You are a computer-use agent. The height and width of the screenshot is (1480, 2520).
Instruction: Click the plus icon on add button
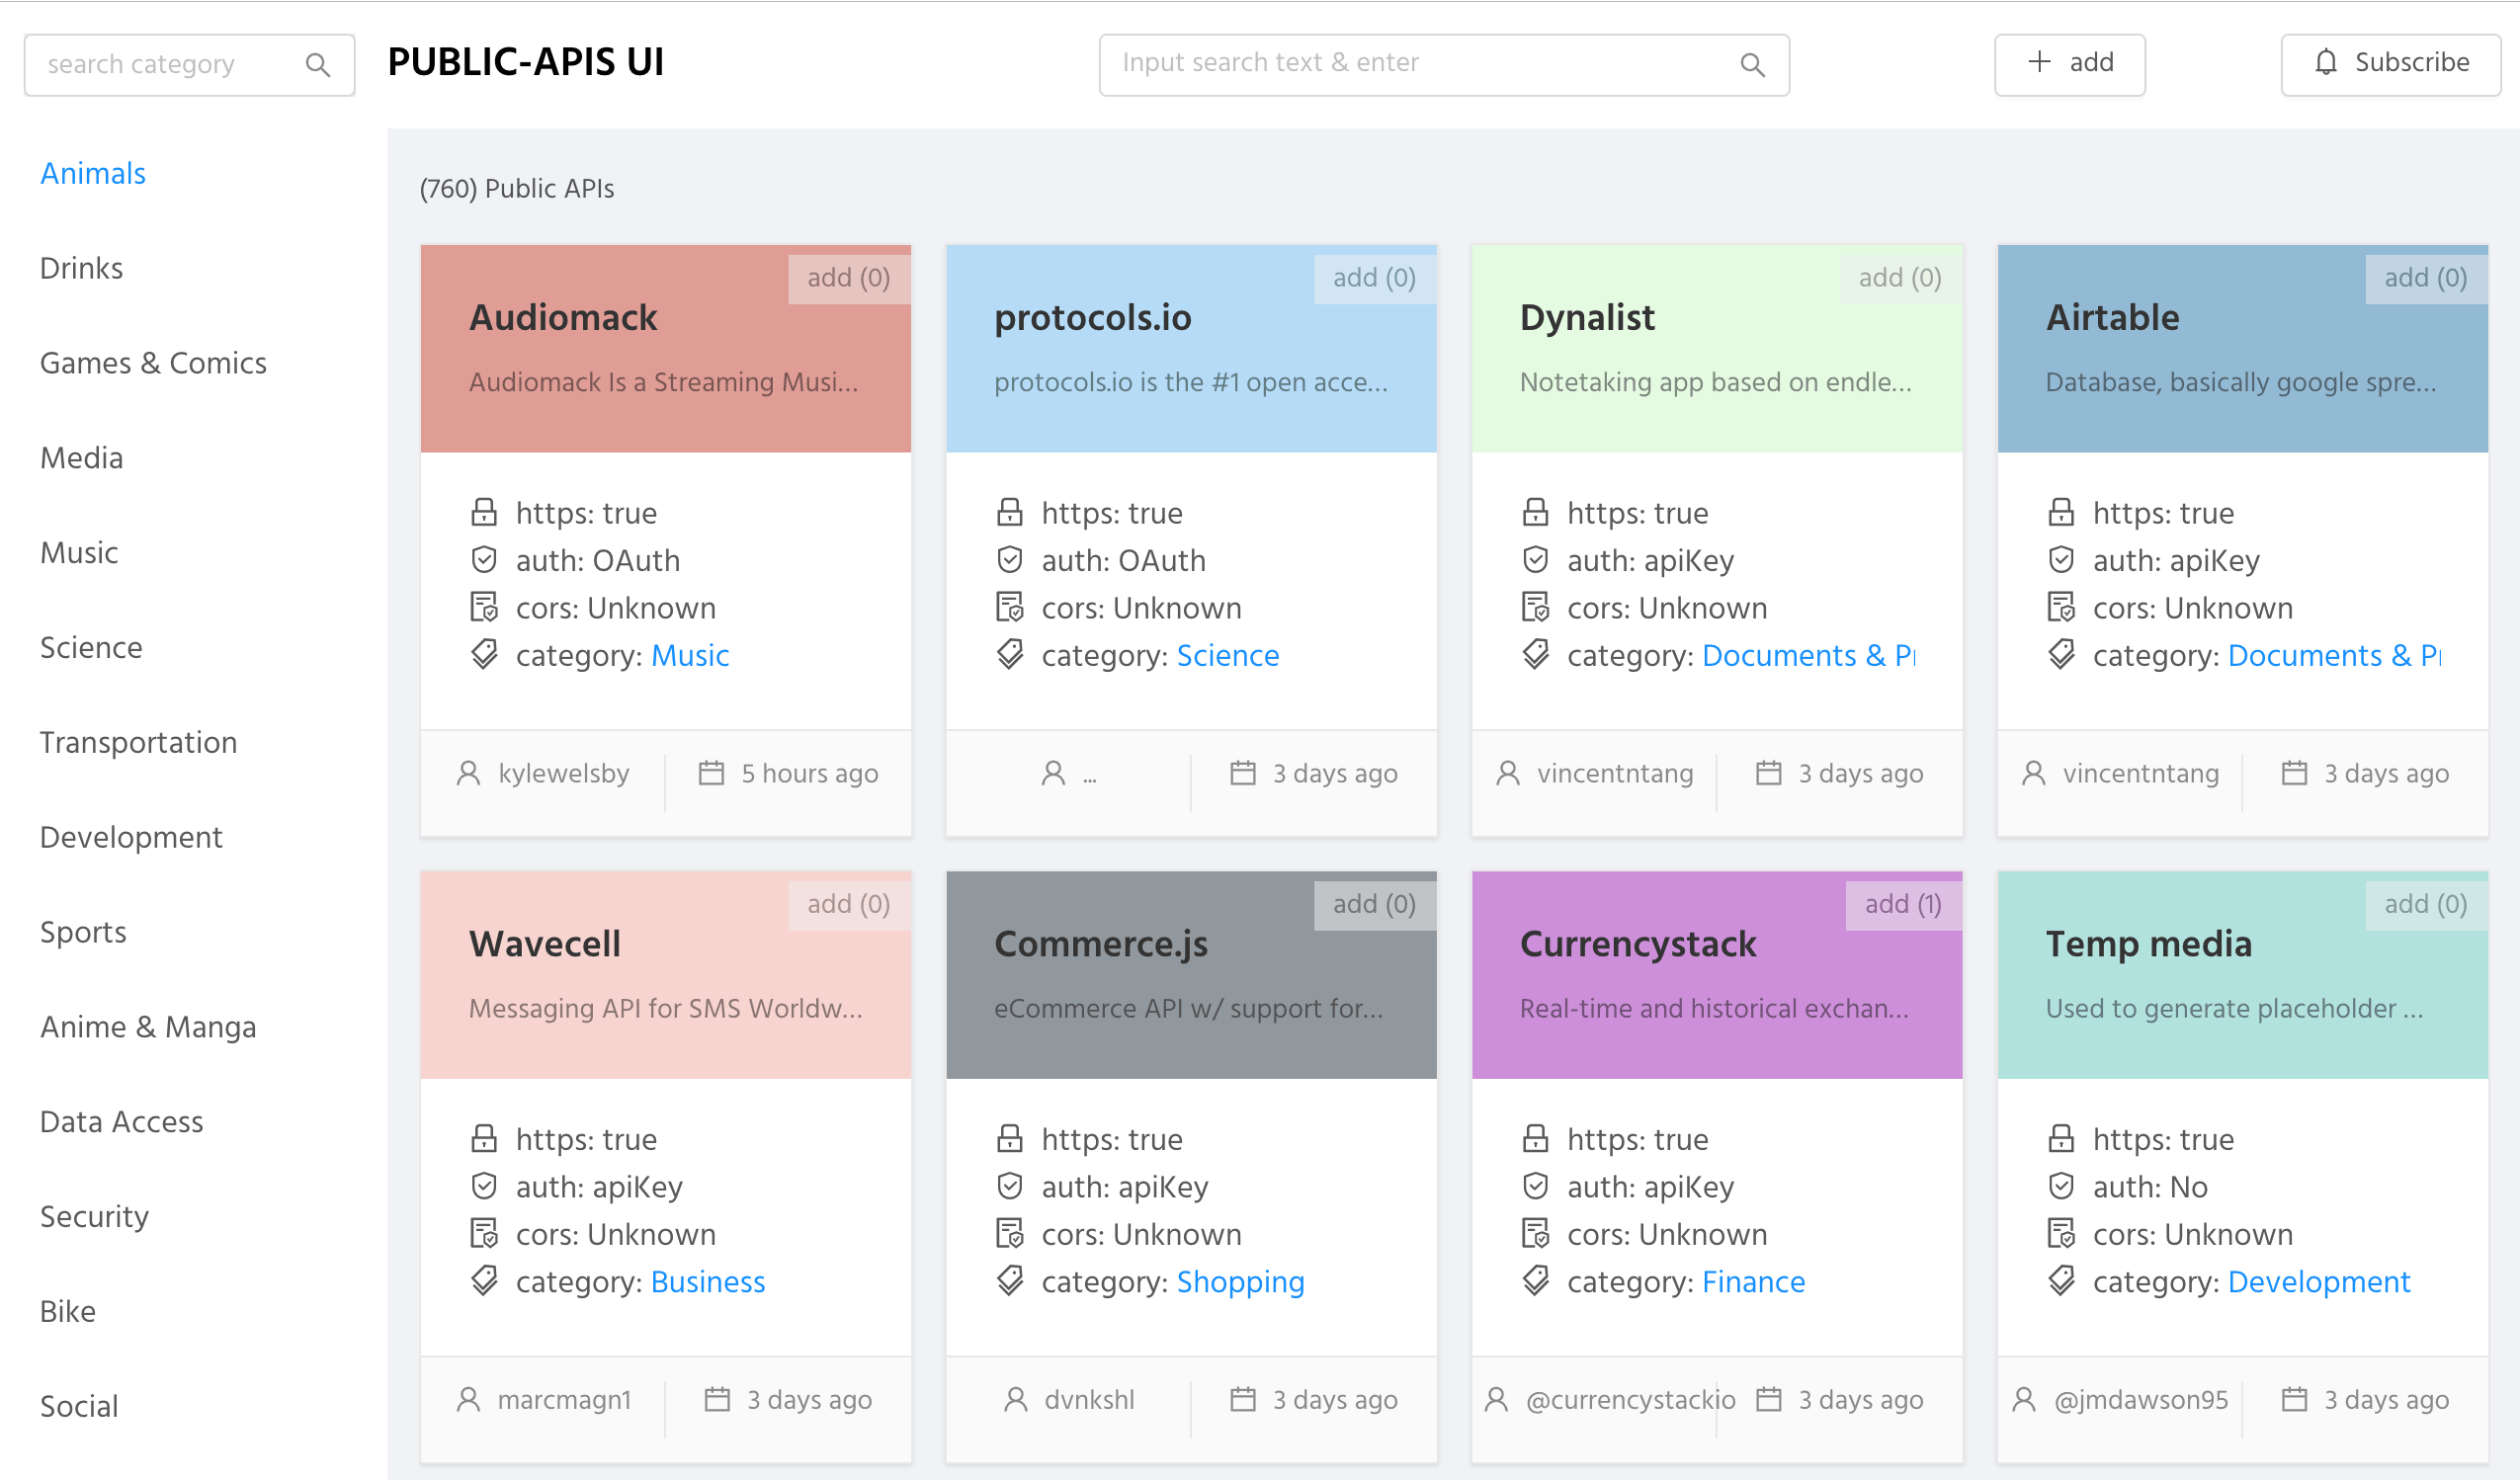pos(2039,62)
